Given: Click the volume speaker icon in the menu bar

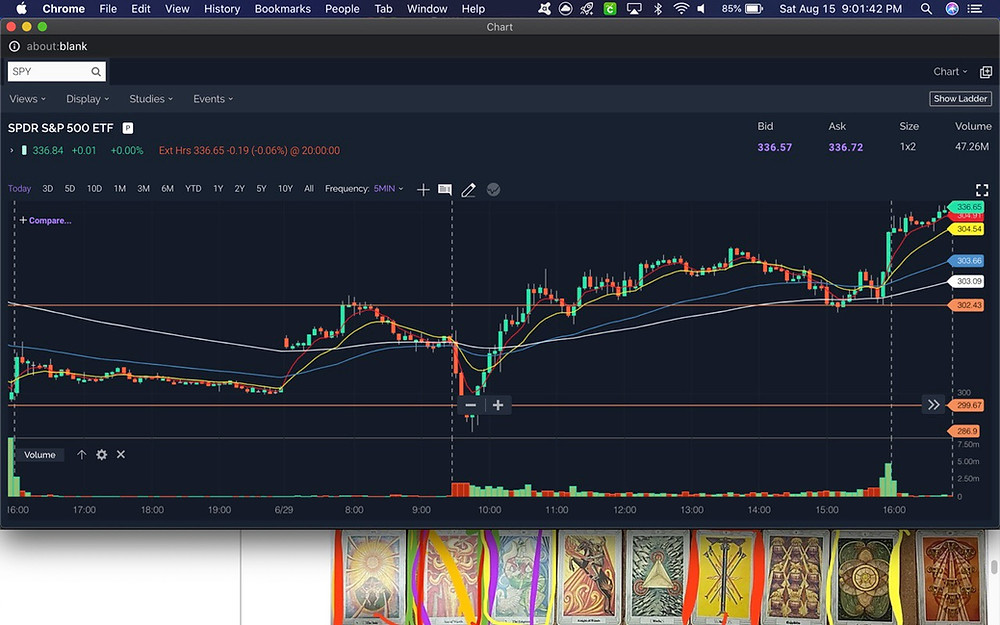Looking at the screenshot, I should click(701, 9).
